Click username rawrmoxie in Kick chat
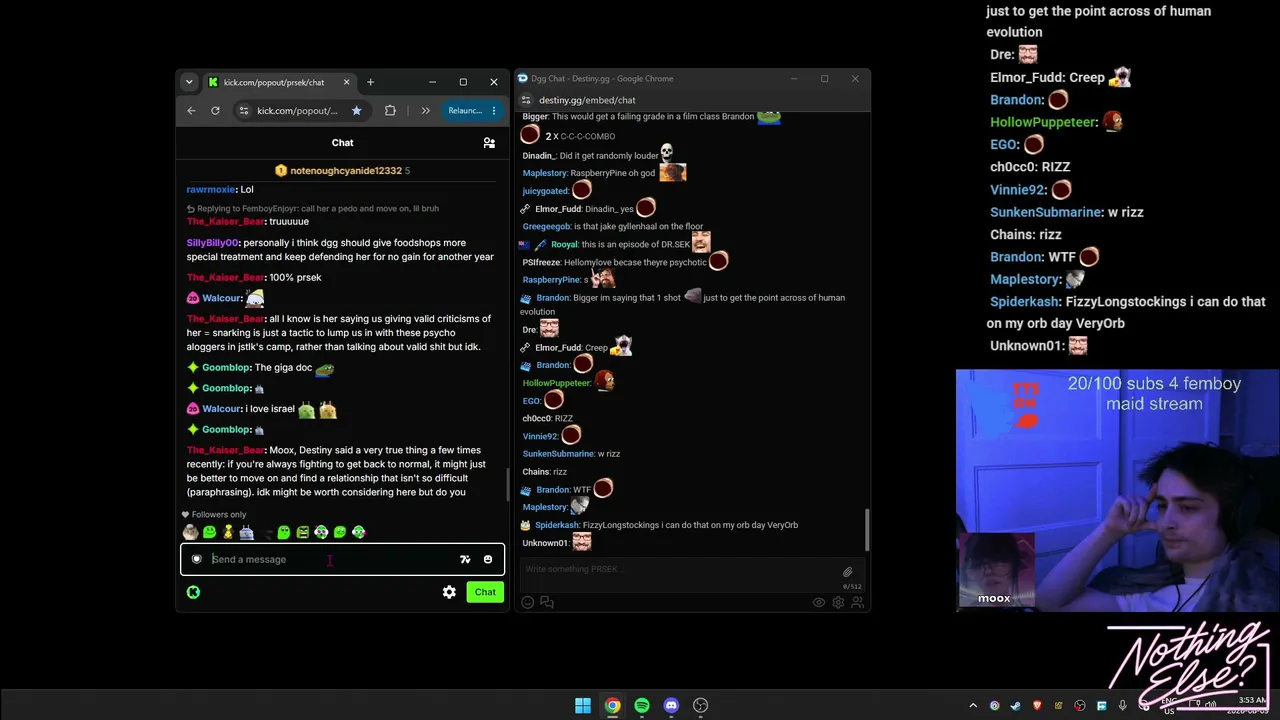 210,189
